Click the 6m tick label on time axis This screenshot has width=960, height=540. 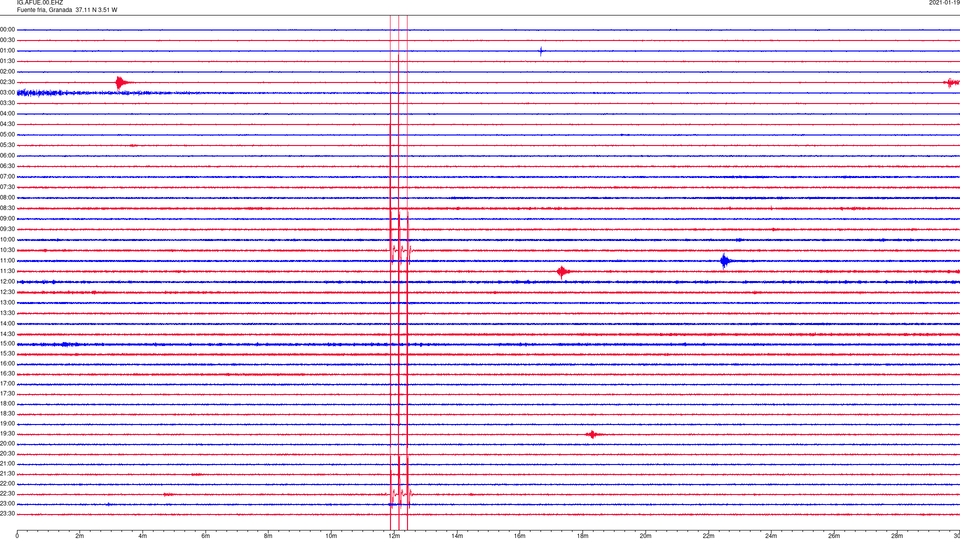click(x=205, y=536)
